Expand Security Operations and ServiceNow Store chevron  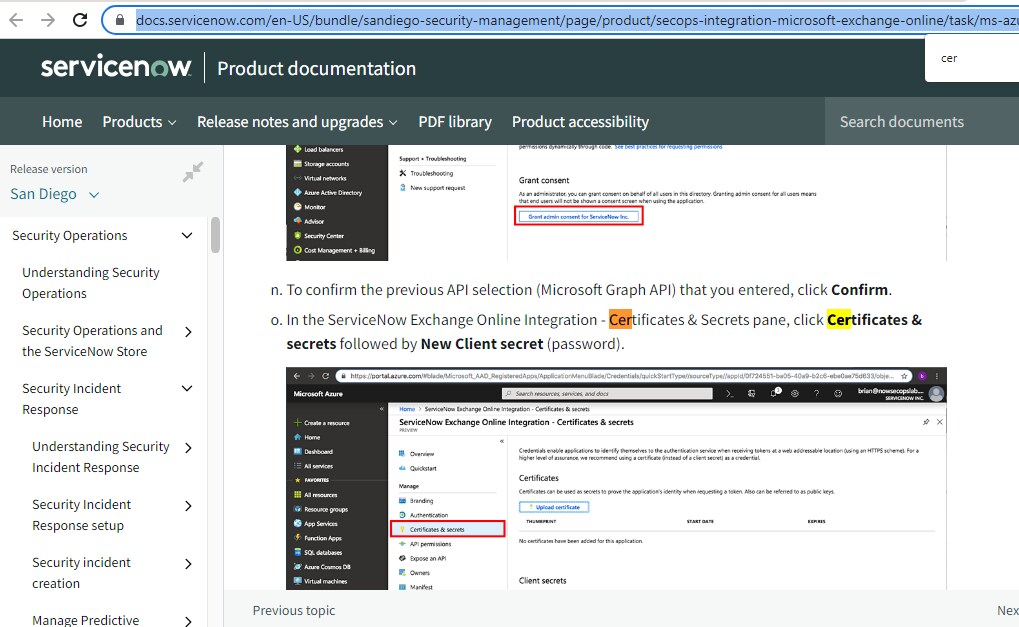tap(188, 332)
